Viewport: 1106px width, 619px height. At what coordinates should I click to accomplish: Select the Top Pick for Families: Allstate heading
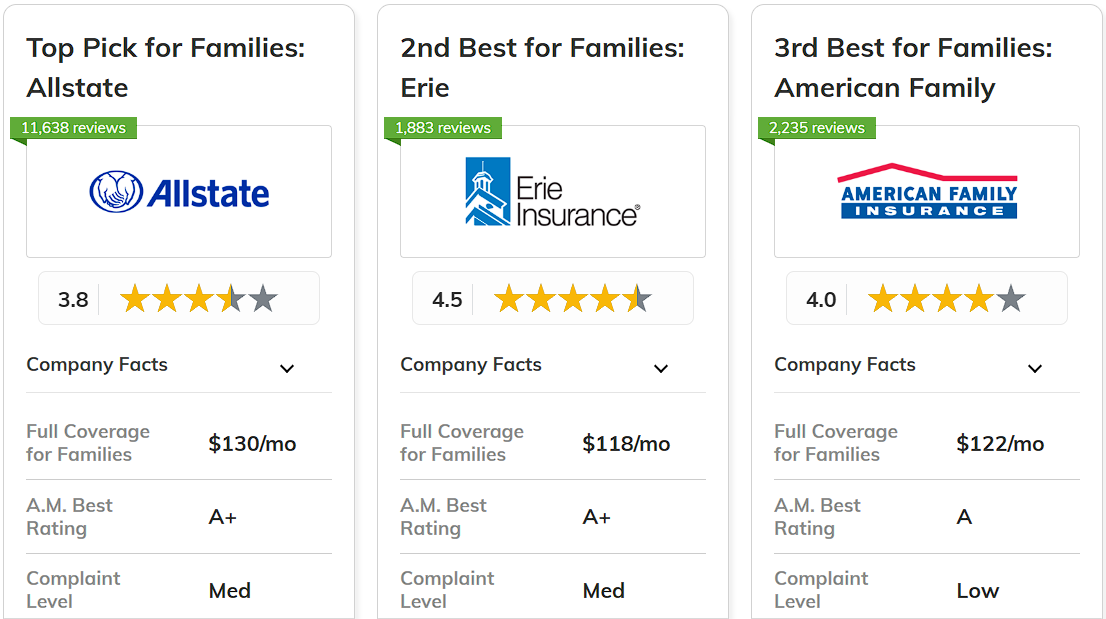tap(166, 68)
